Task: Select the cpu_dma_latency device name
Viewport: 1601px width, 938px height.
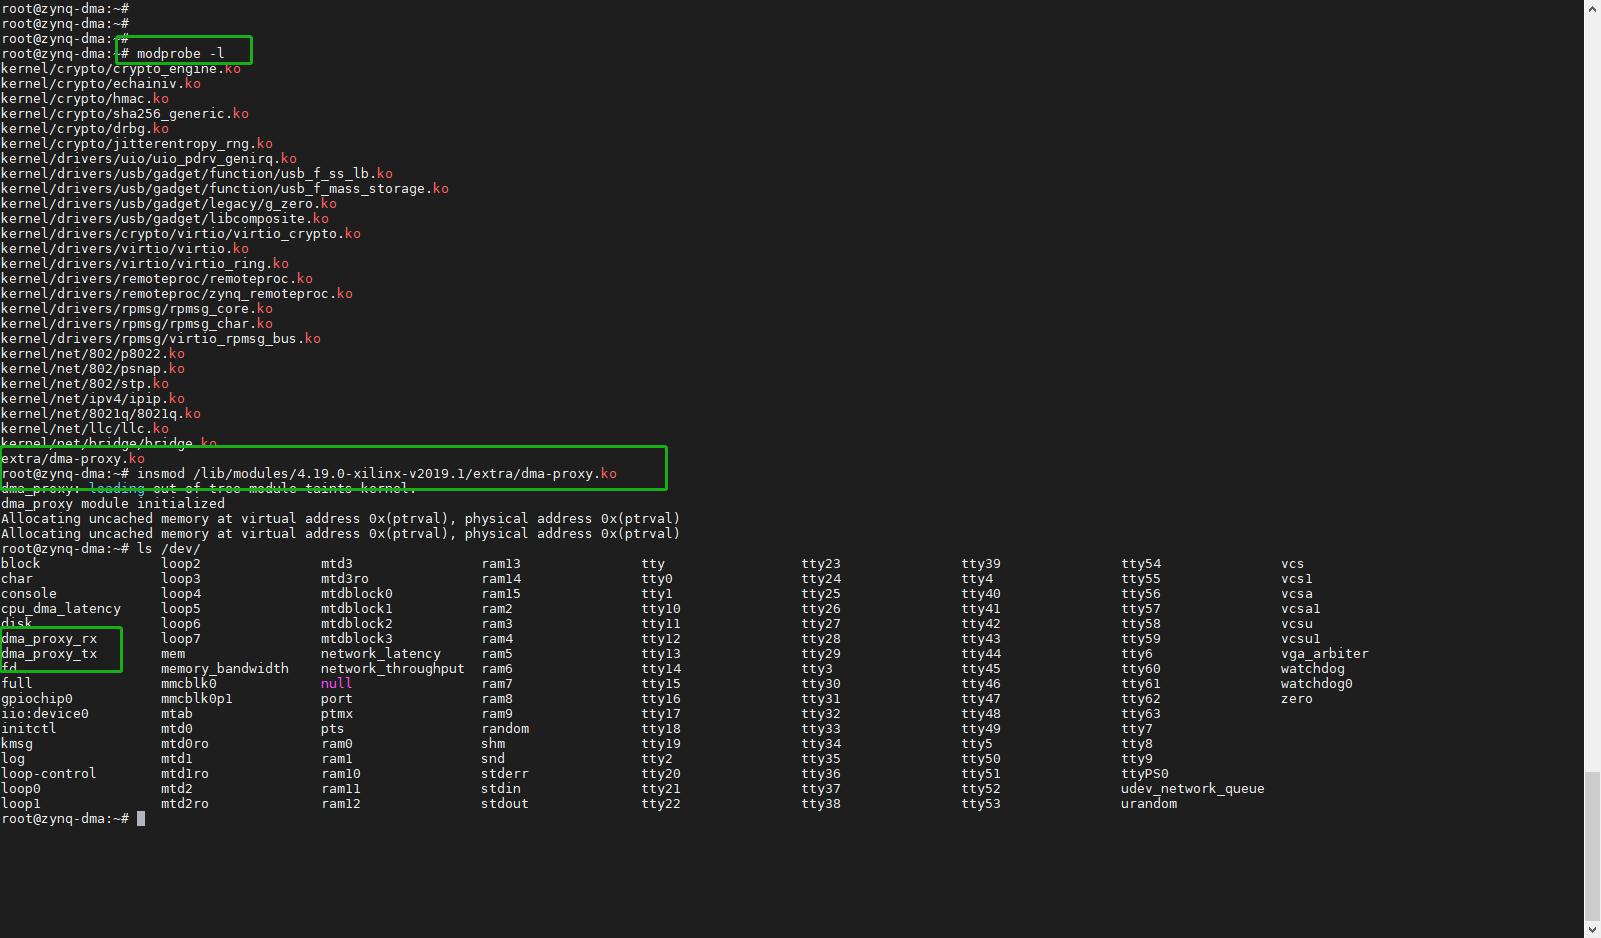Action: click(x=61, y=608)
